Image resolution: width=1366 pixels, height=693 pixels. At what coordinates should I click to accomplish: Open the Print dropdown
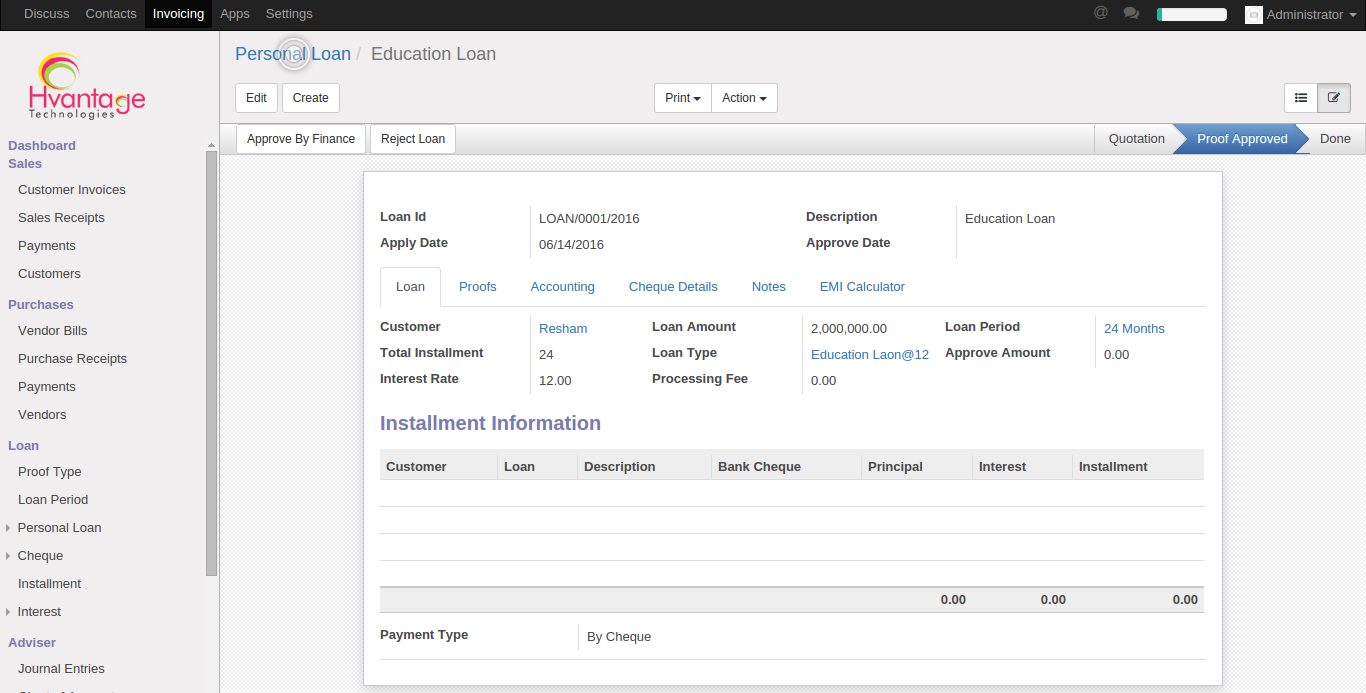pos(683,98)
